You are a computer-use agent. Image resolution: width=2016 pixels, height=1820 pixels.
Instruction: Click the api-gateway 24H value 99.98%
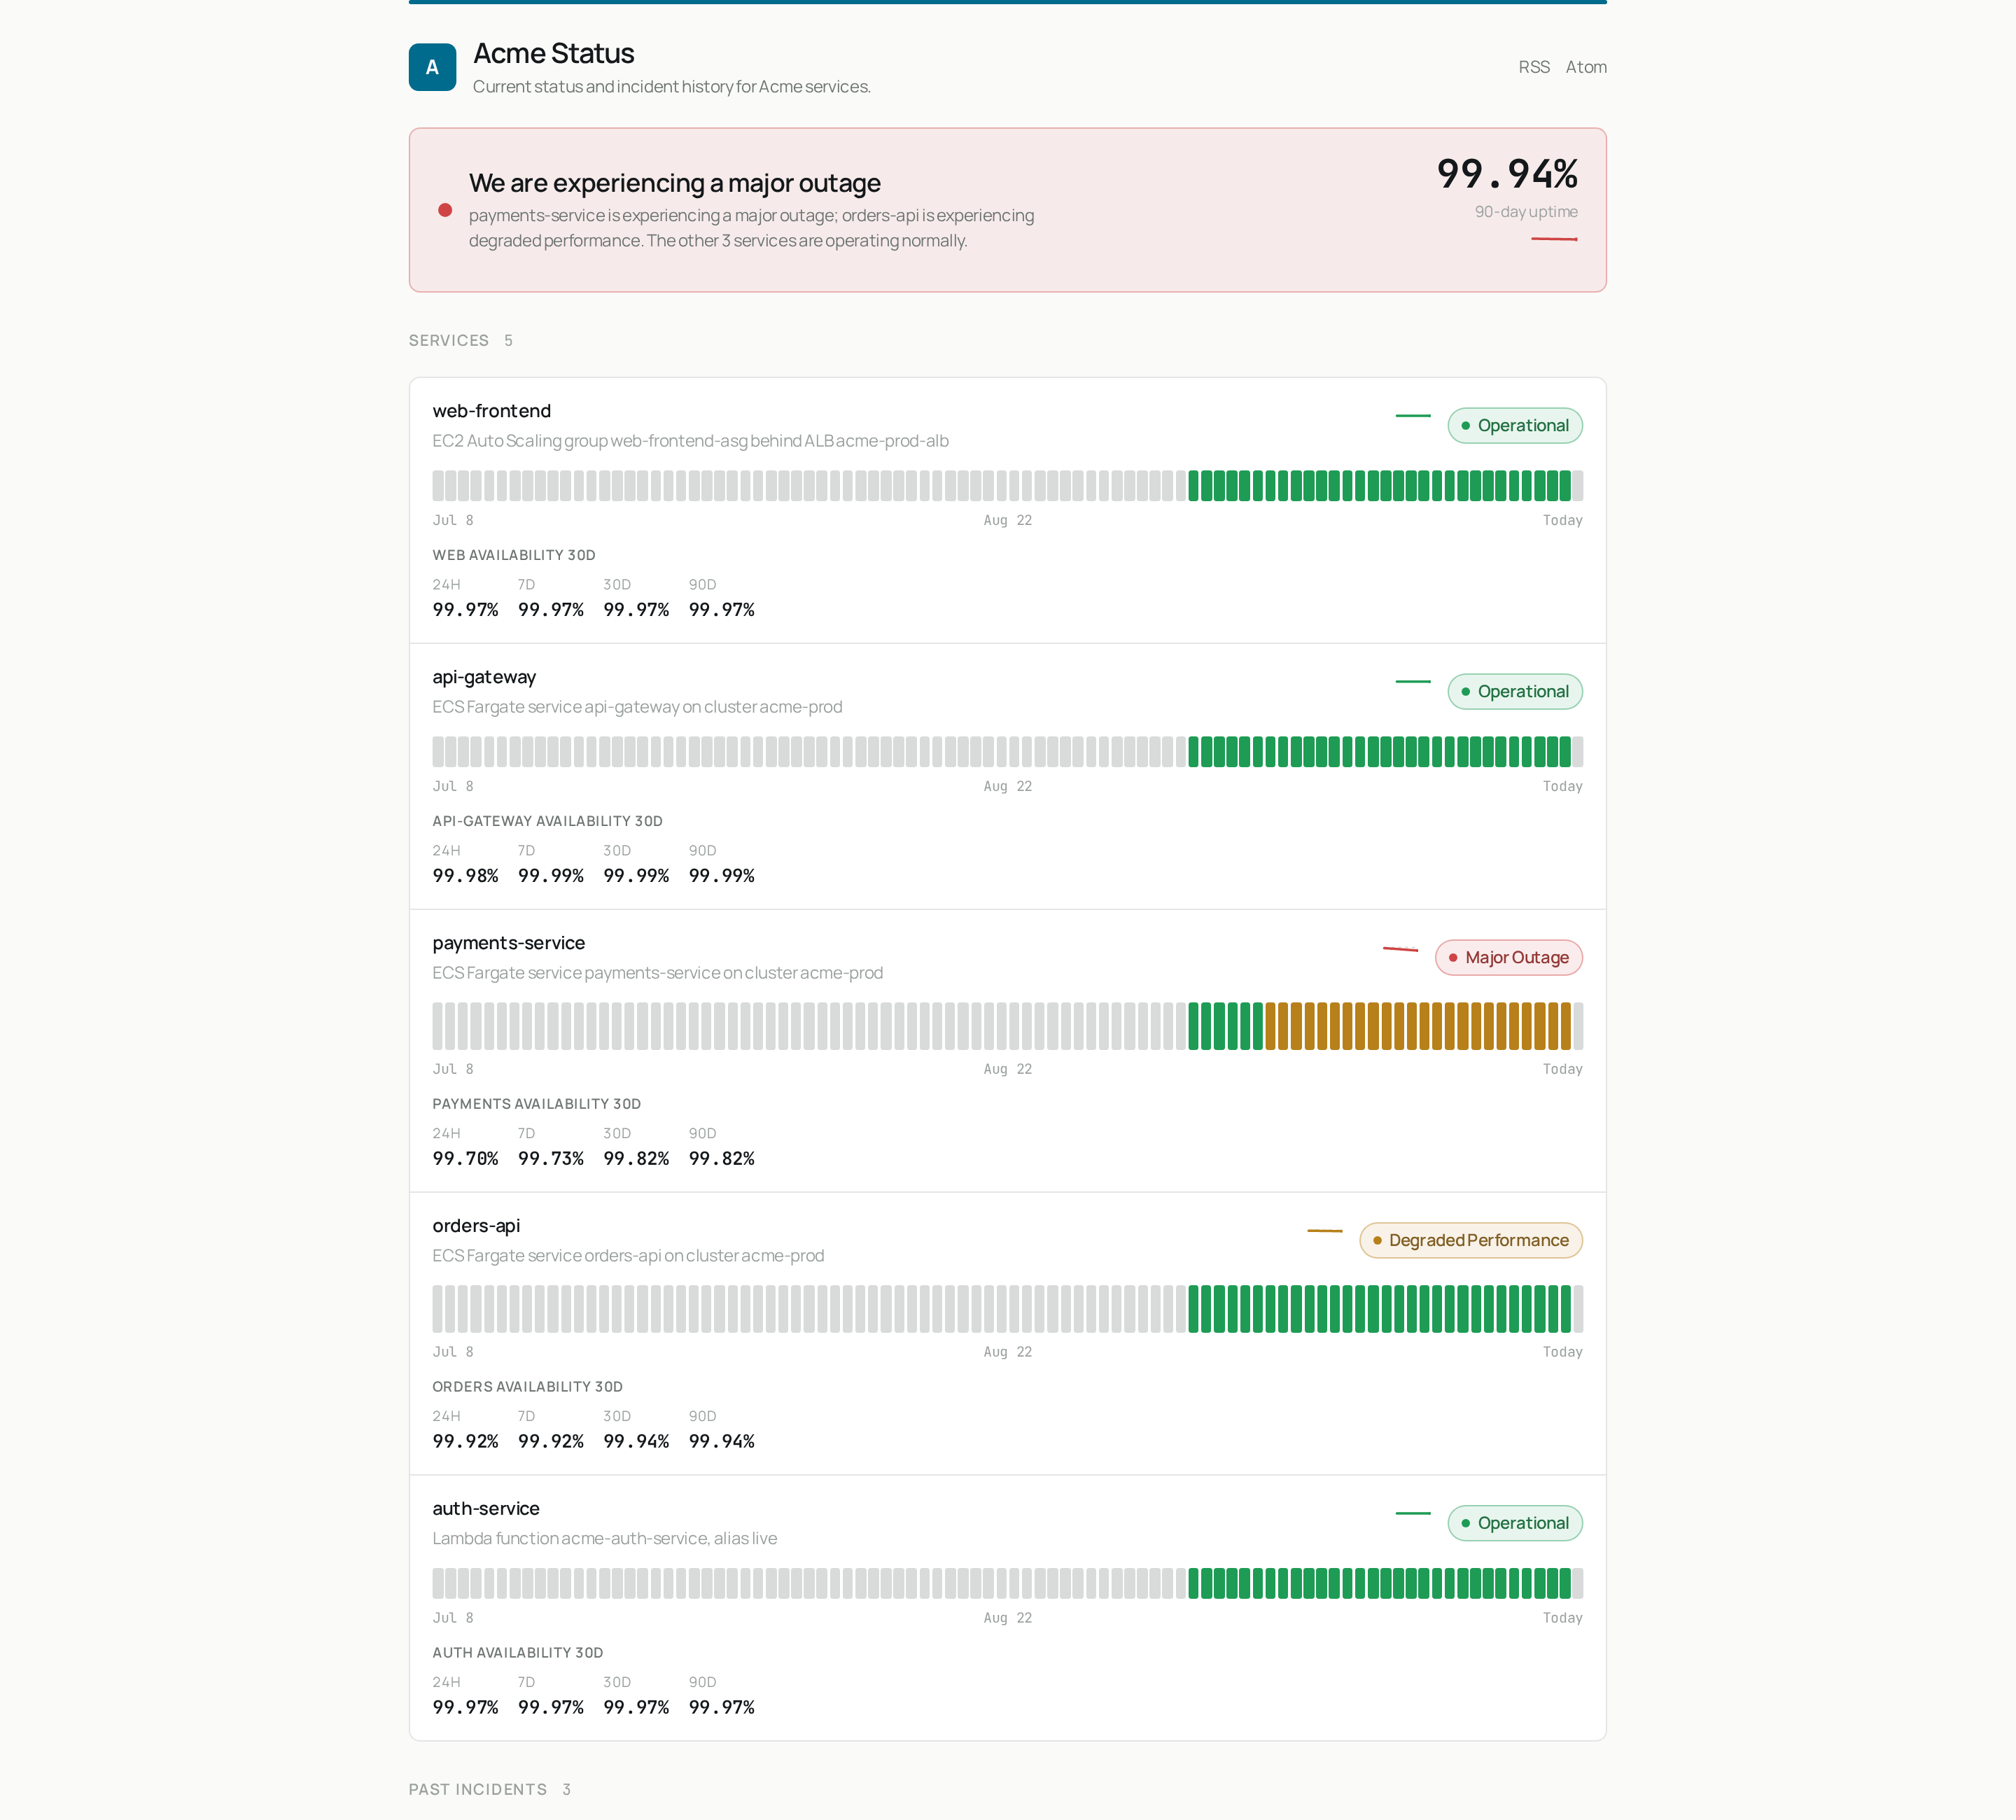pos(465,876)
